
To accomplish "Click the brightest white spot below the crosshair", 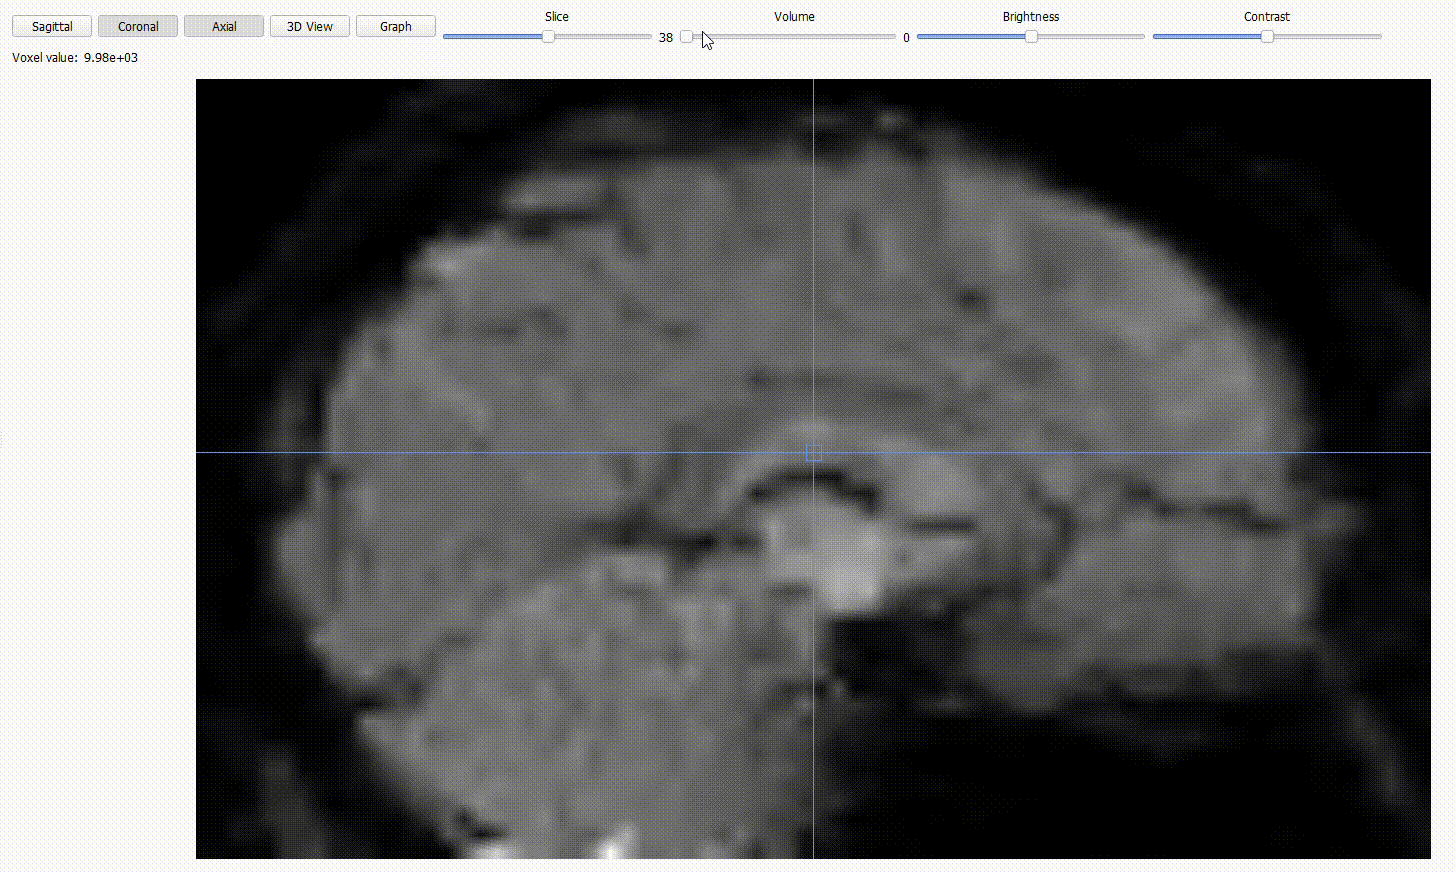I will coord(850,580).
